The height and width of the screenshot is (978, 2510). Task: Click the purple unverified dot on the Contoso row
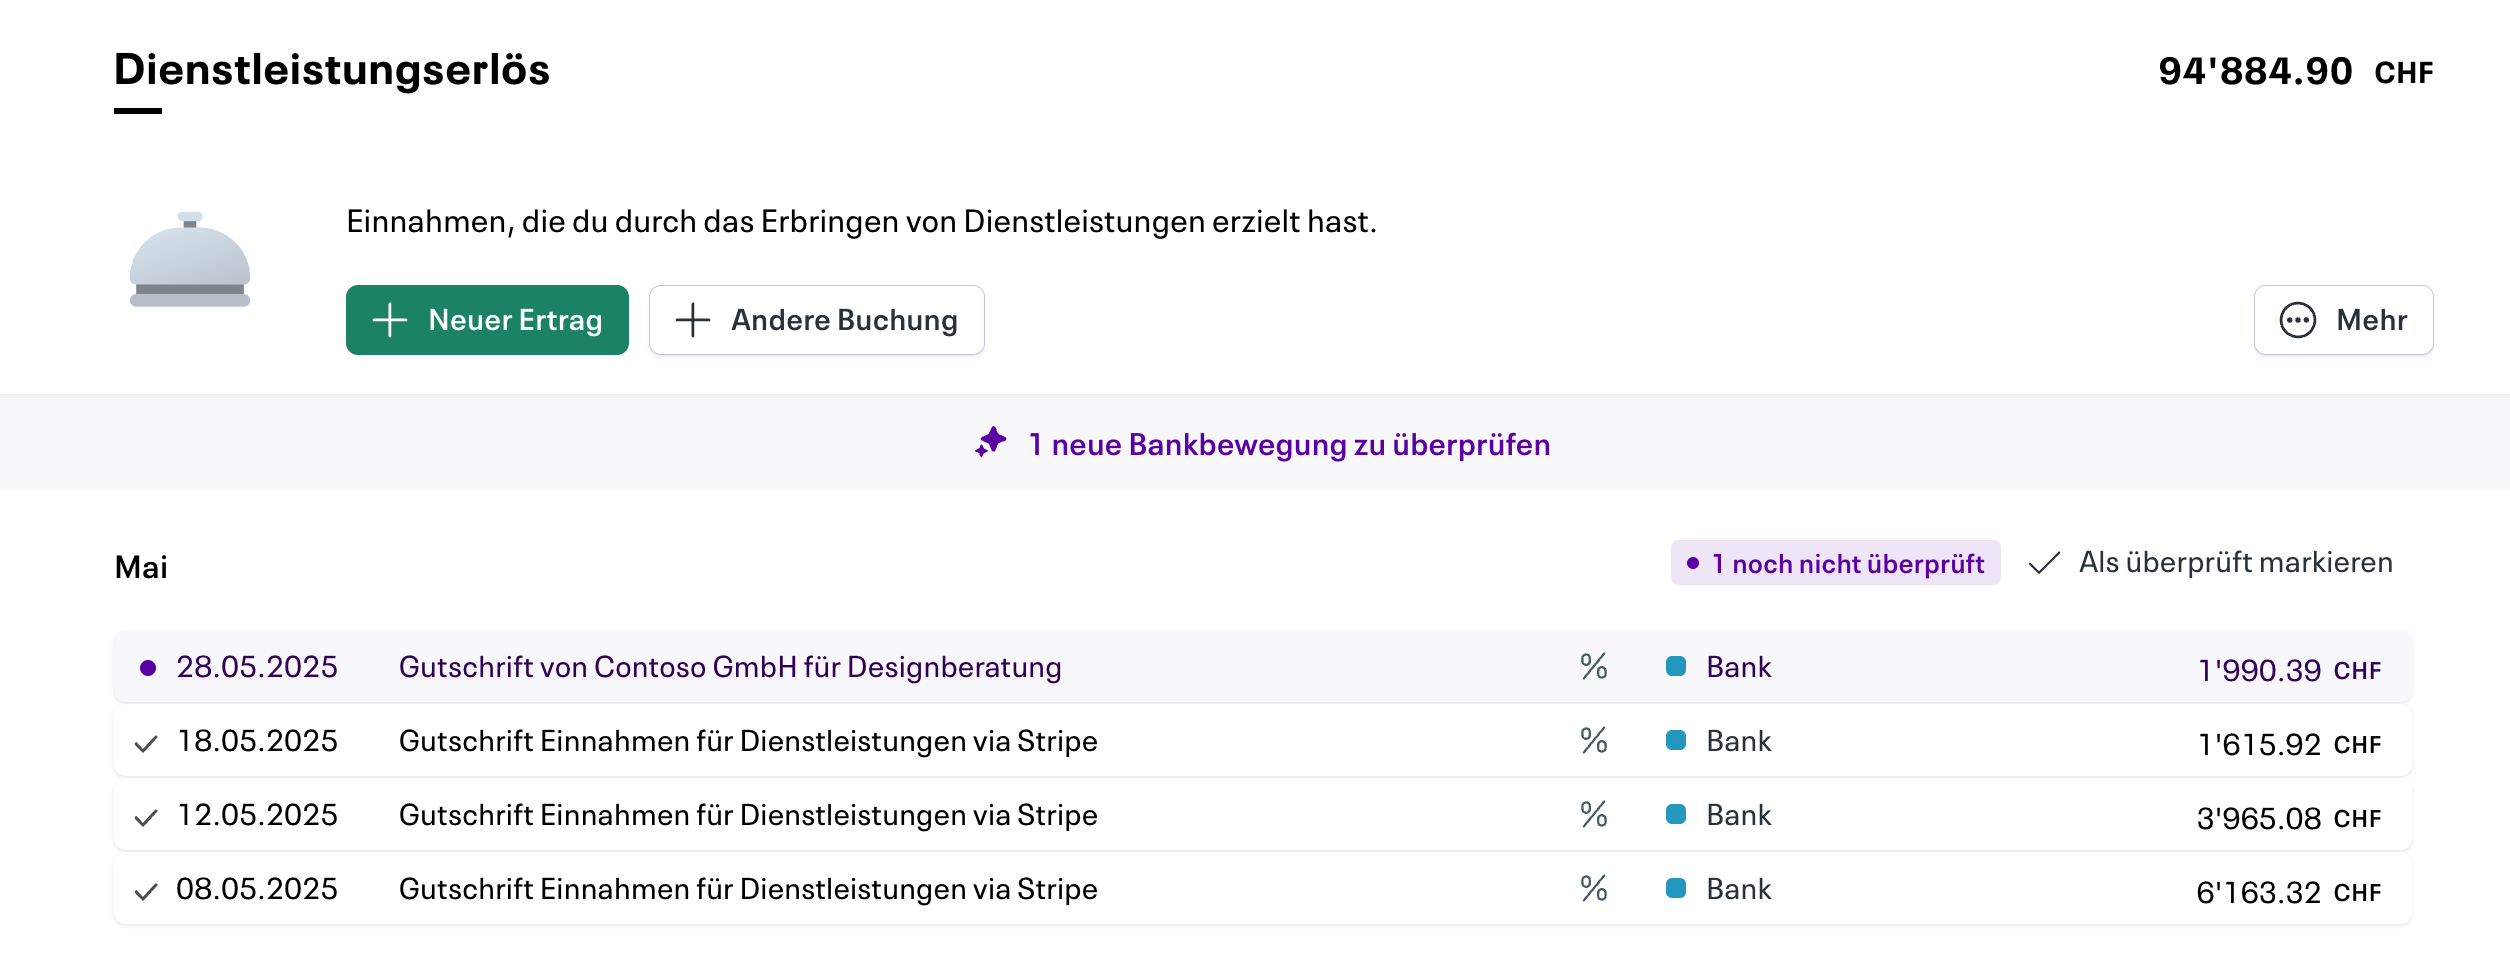[146, 666]
